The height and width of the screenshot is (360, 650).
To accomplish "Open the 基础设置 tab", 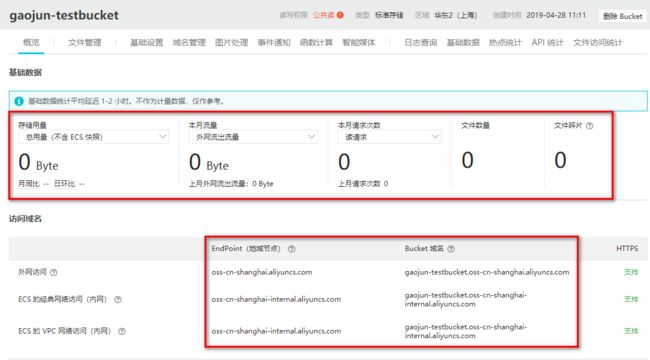I will [146, 42].
